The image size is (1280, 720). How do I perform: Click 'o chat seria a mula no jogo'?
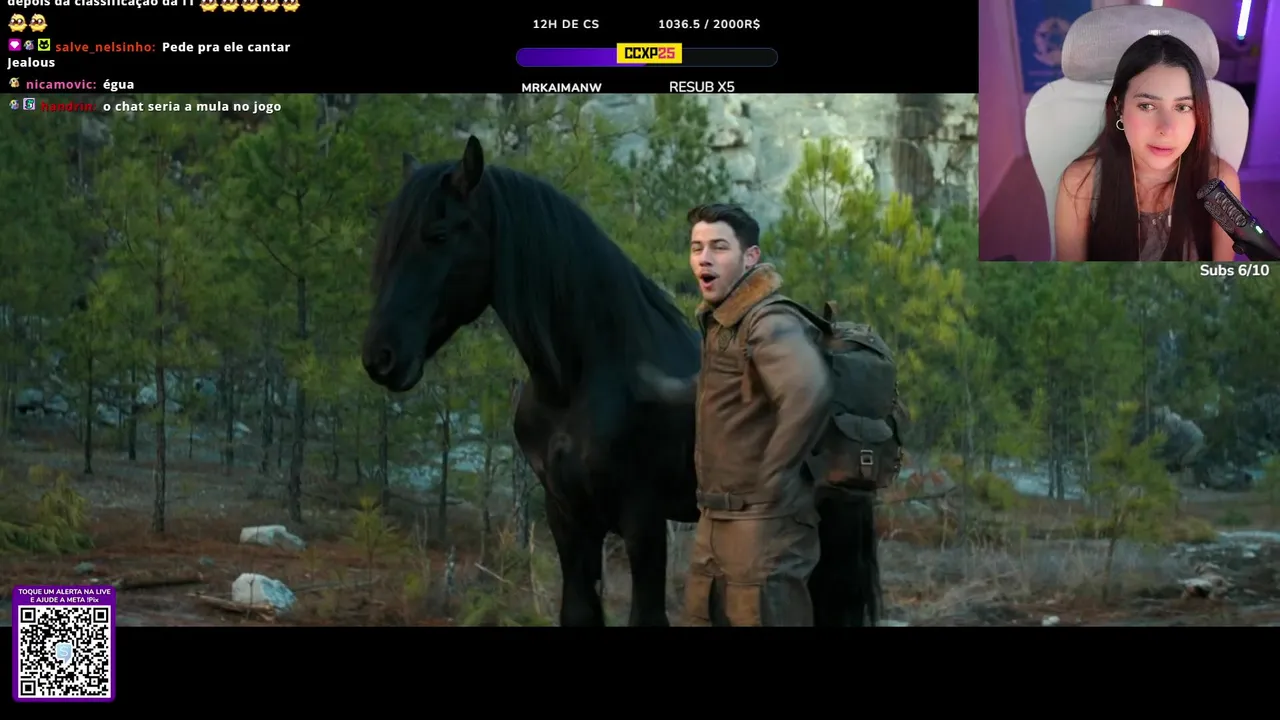[x=192, y=106]
